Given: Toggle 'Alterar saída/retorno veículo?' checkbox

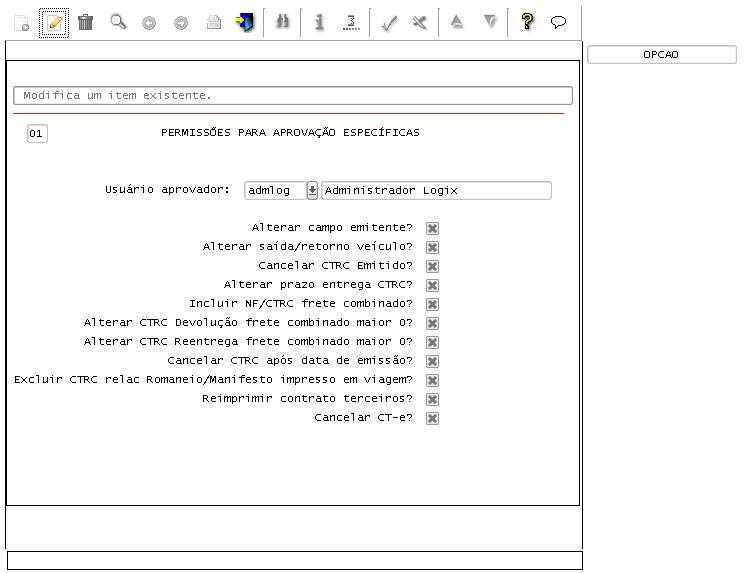Looking at the screenshot, I should click(x=432, y=247).
